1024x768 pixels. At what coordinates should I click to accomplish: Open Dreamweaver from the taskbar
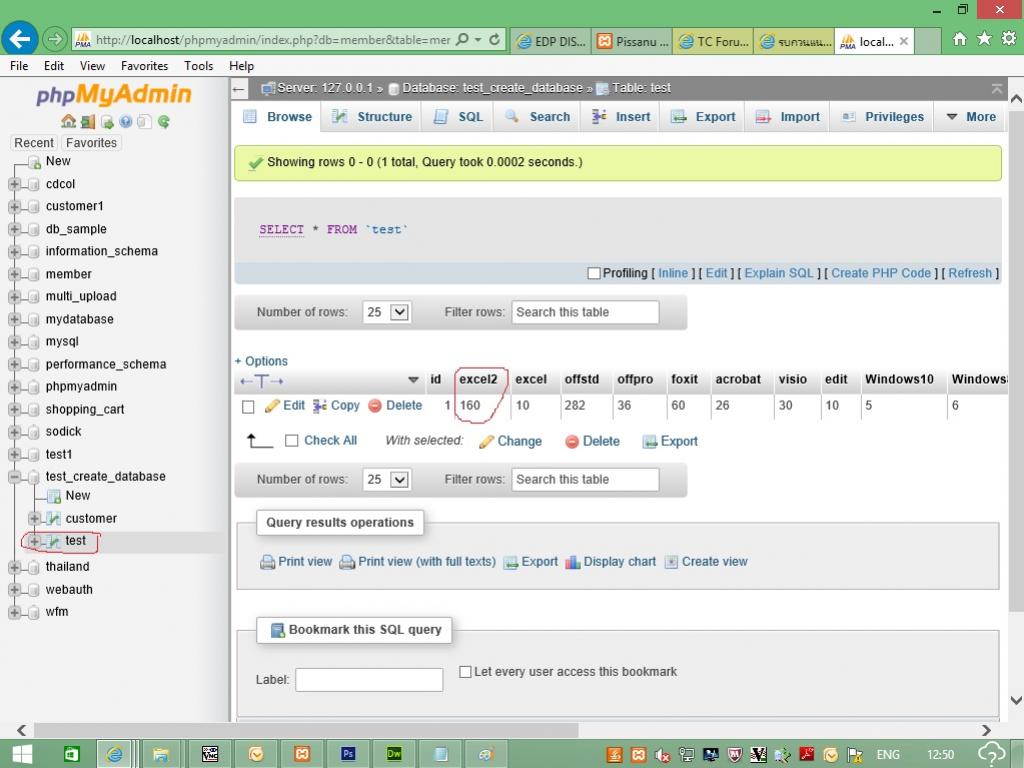[x=394, y=754]
